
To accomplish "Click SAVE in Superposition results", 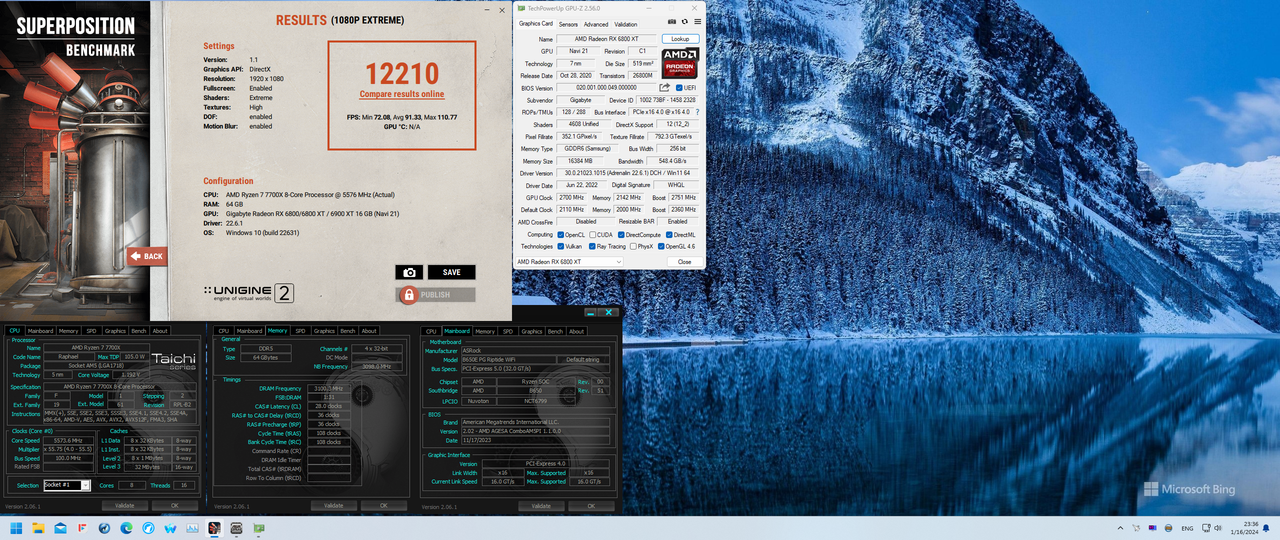I will 452,272.
